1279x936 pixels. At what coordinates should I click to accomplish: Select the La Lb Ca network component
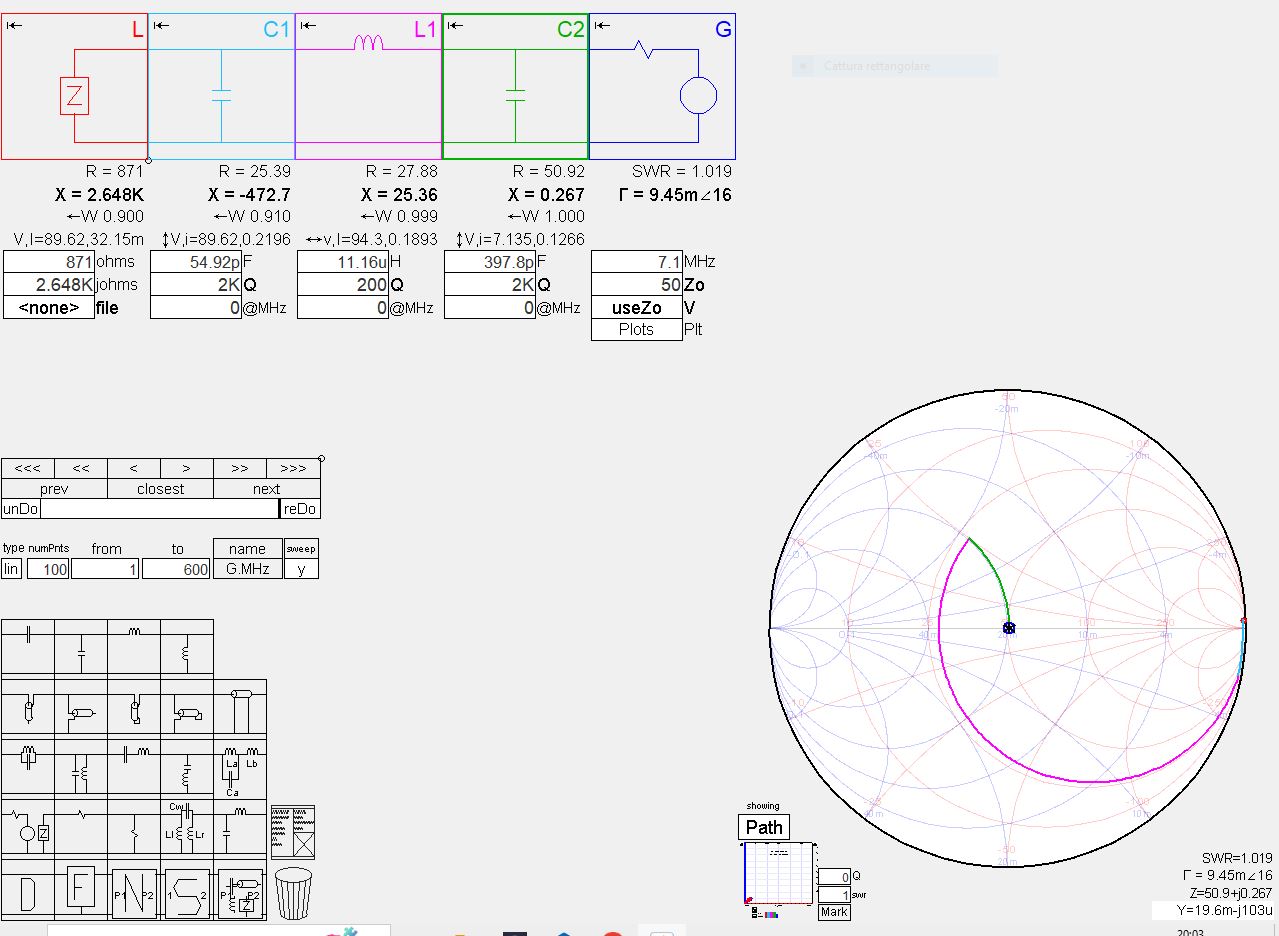pyautogui.click(x=240, y=767)
